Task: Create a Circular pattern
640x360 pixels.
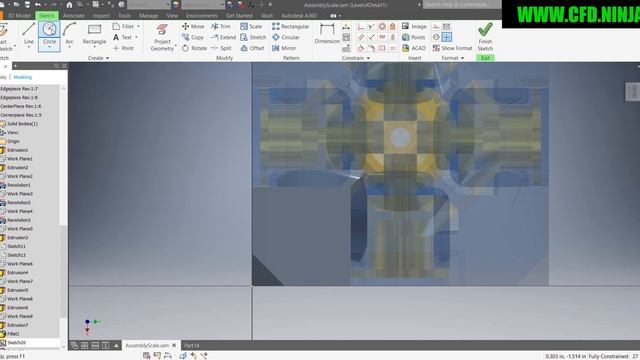Action: pos(286,37)
